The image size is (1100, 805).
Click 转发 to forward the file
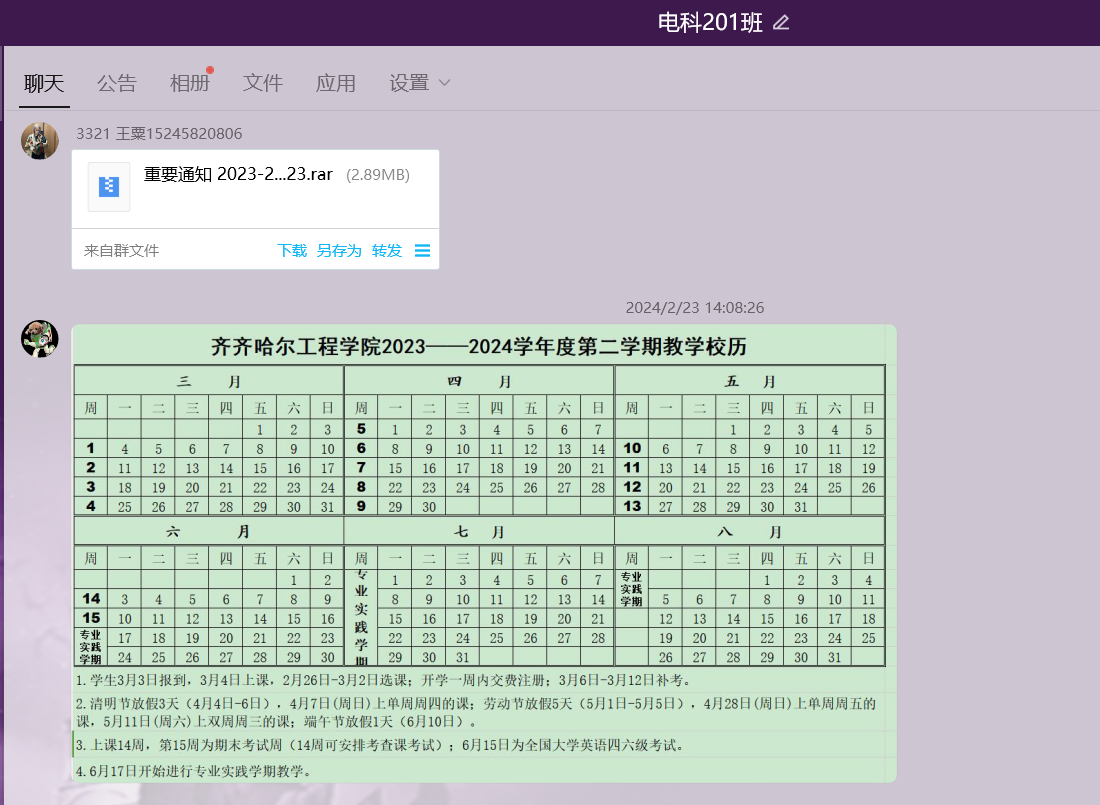tap(387, 251)
